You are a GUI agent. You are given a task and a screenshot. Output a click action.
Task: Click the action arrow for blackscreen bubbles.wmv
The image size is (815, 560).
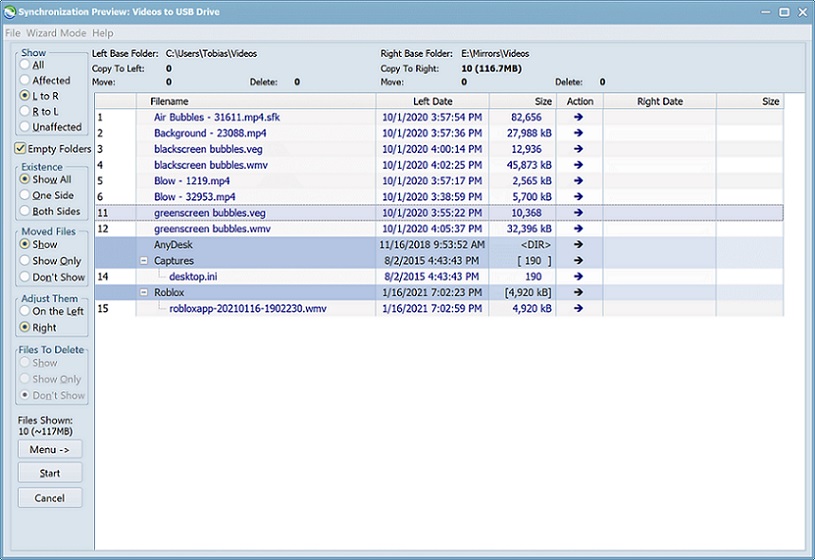click(578, 165)
